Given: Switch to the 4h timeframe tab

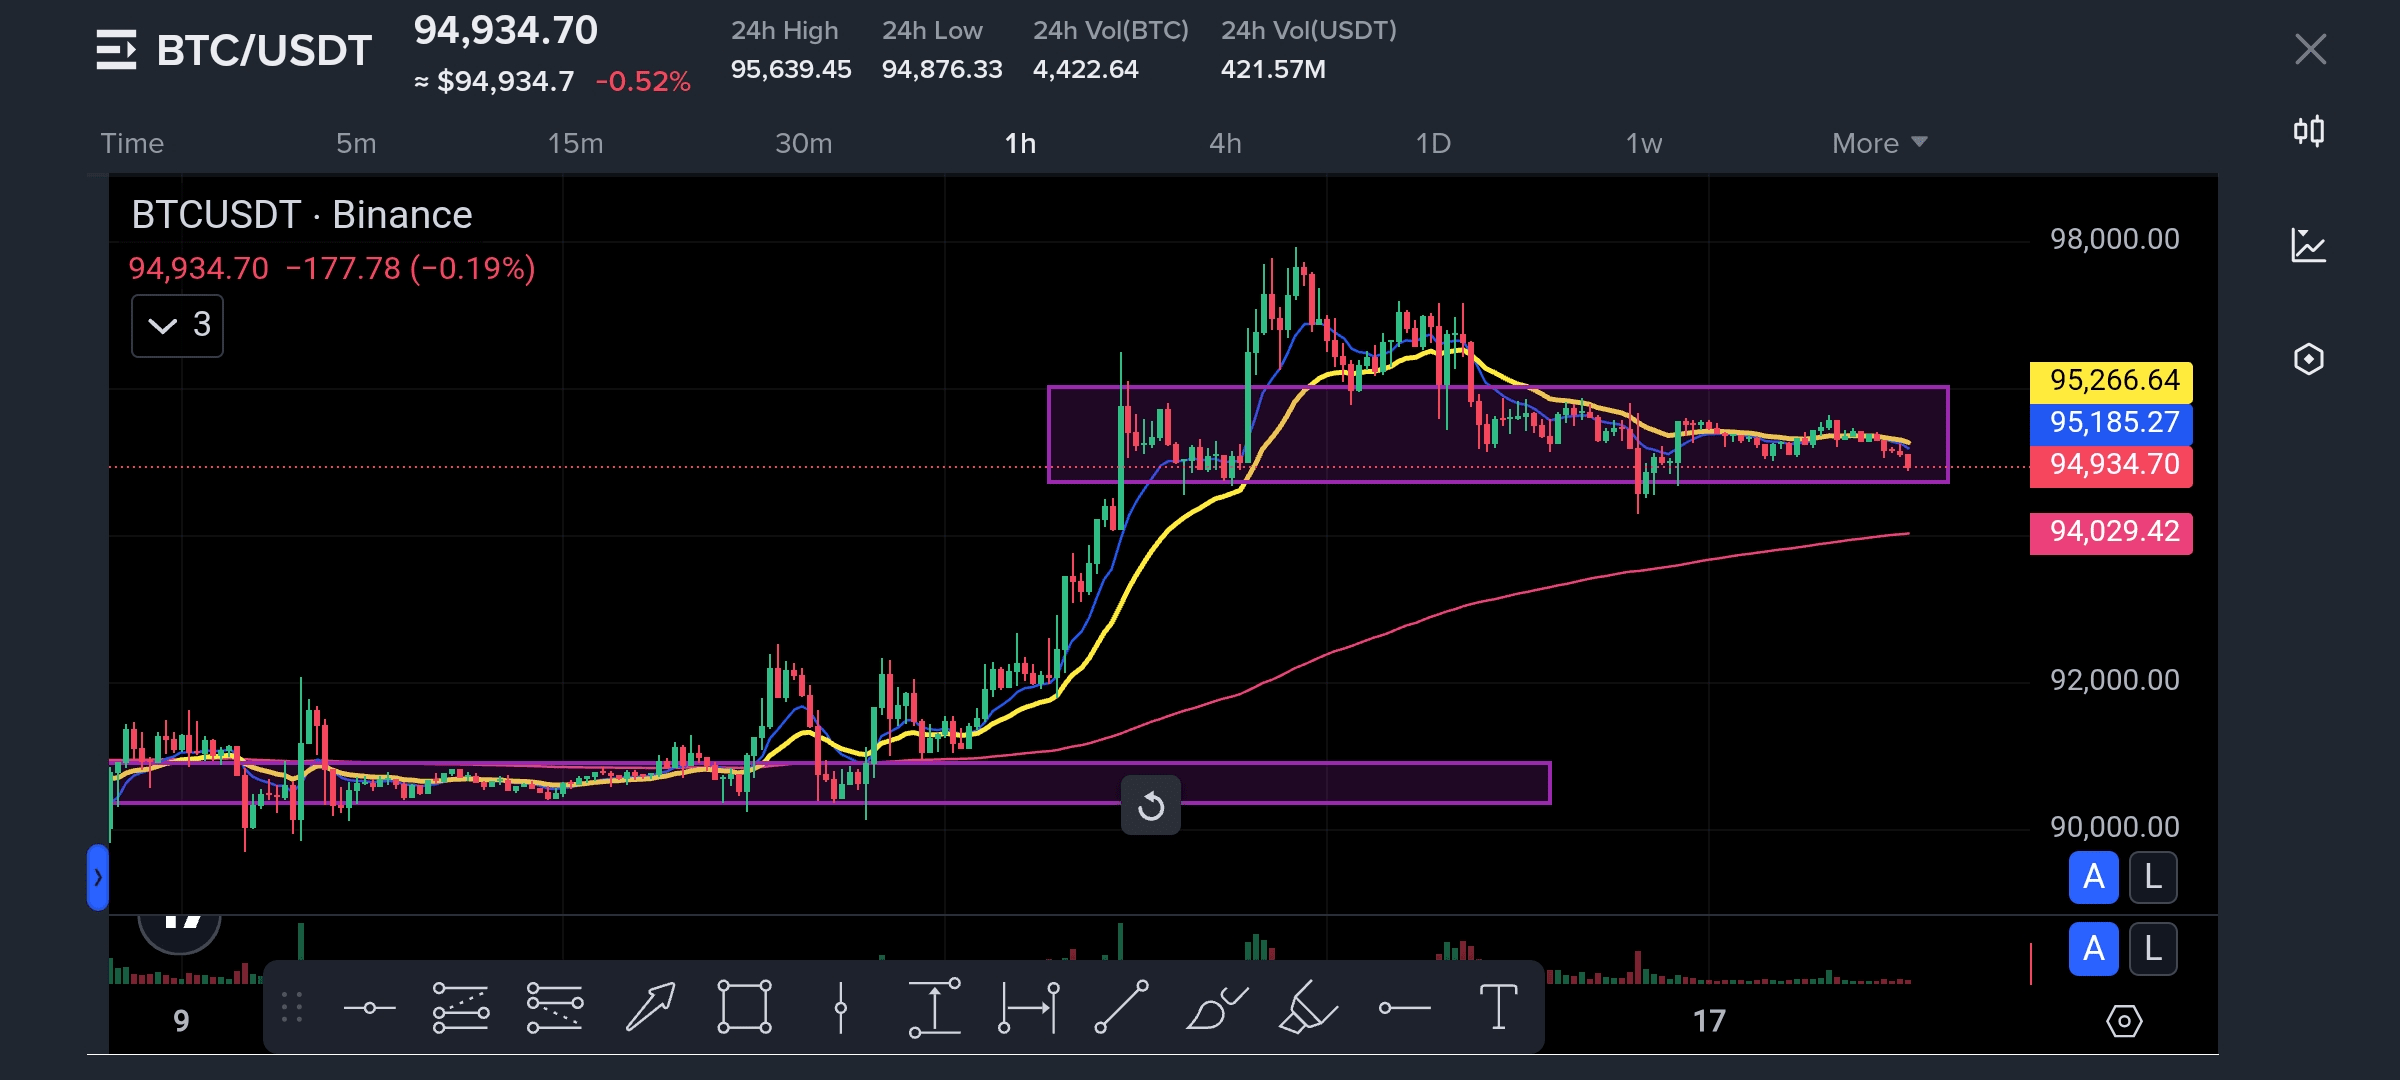Looking at the screenshot, I should tap(1224, 143).
